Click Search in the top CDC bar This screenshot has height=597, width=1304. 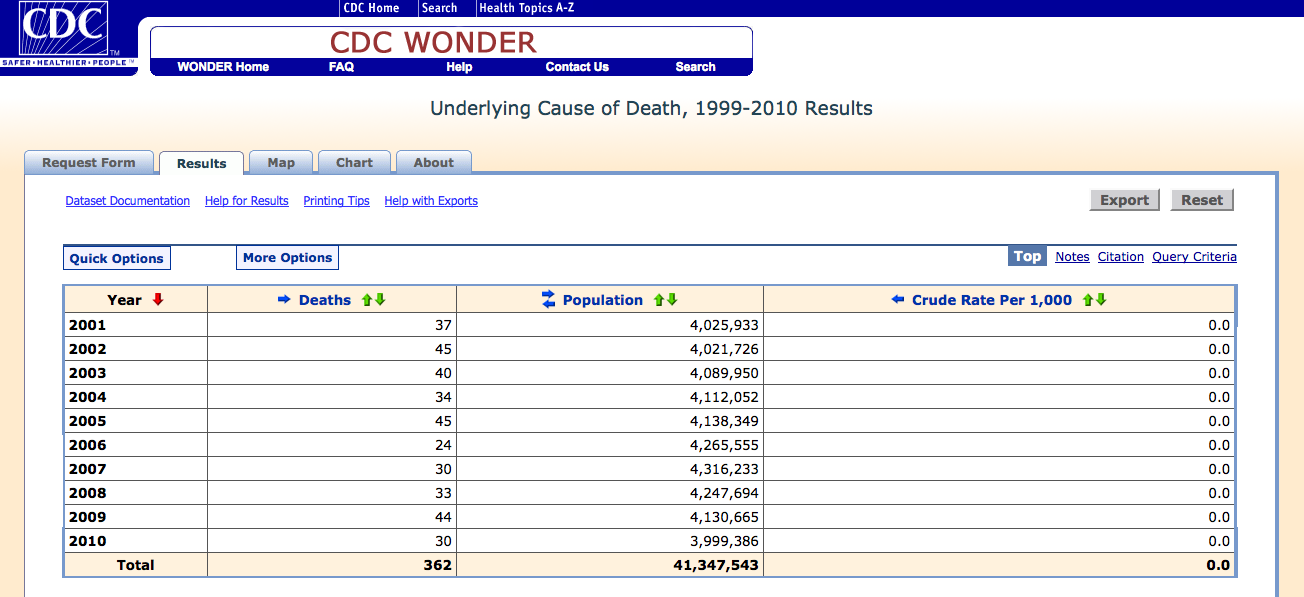coord(439,8)
